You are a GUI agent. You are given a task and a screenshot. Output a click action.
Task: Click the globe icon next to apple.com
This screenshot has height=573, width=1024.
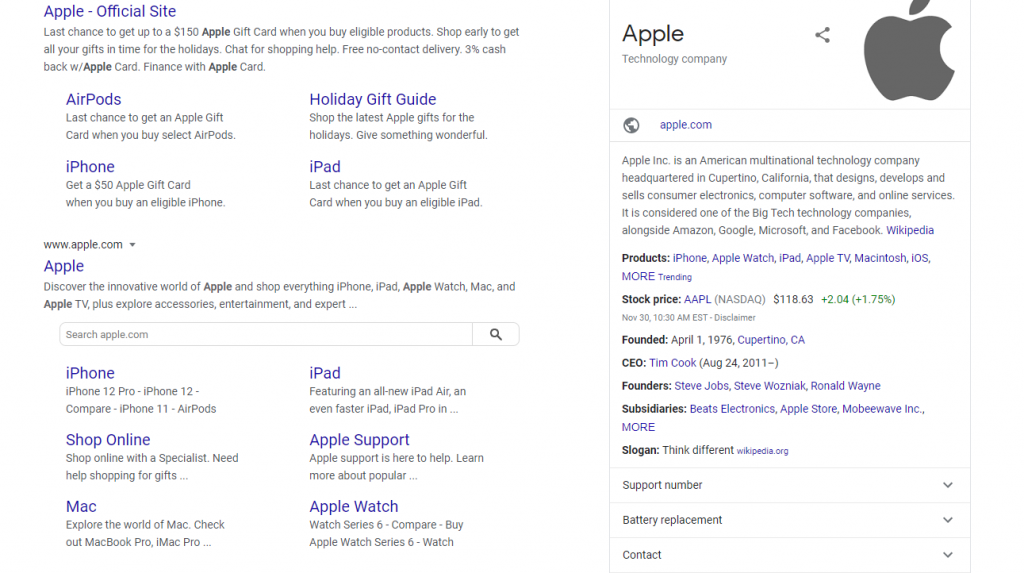(631, 125)
